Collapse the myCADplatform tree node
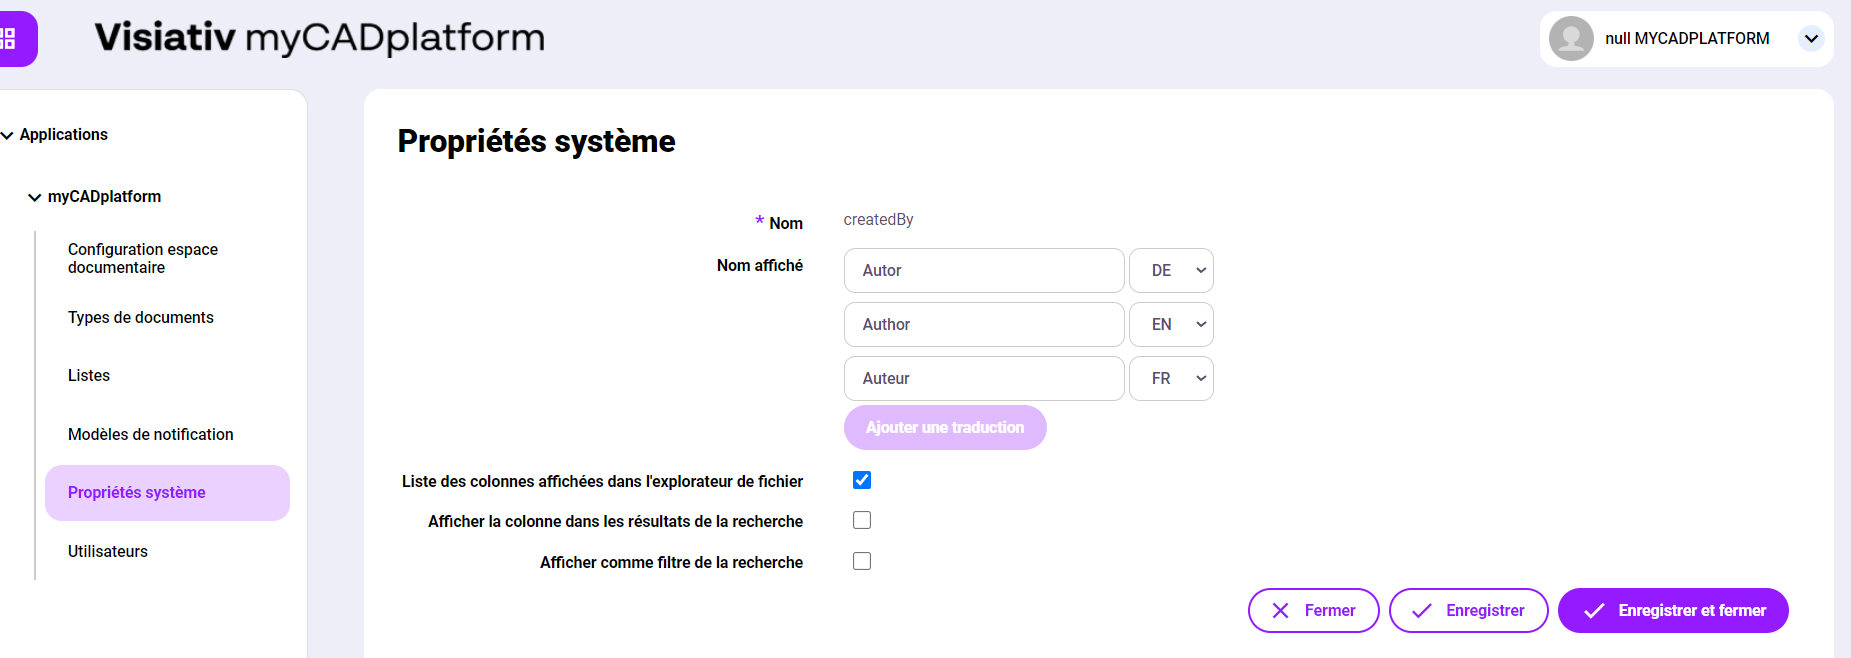This screenshot has height=658, width=1851. (x=35, y=197)
